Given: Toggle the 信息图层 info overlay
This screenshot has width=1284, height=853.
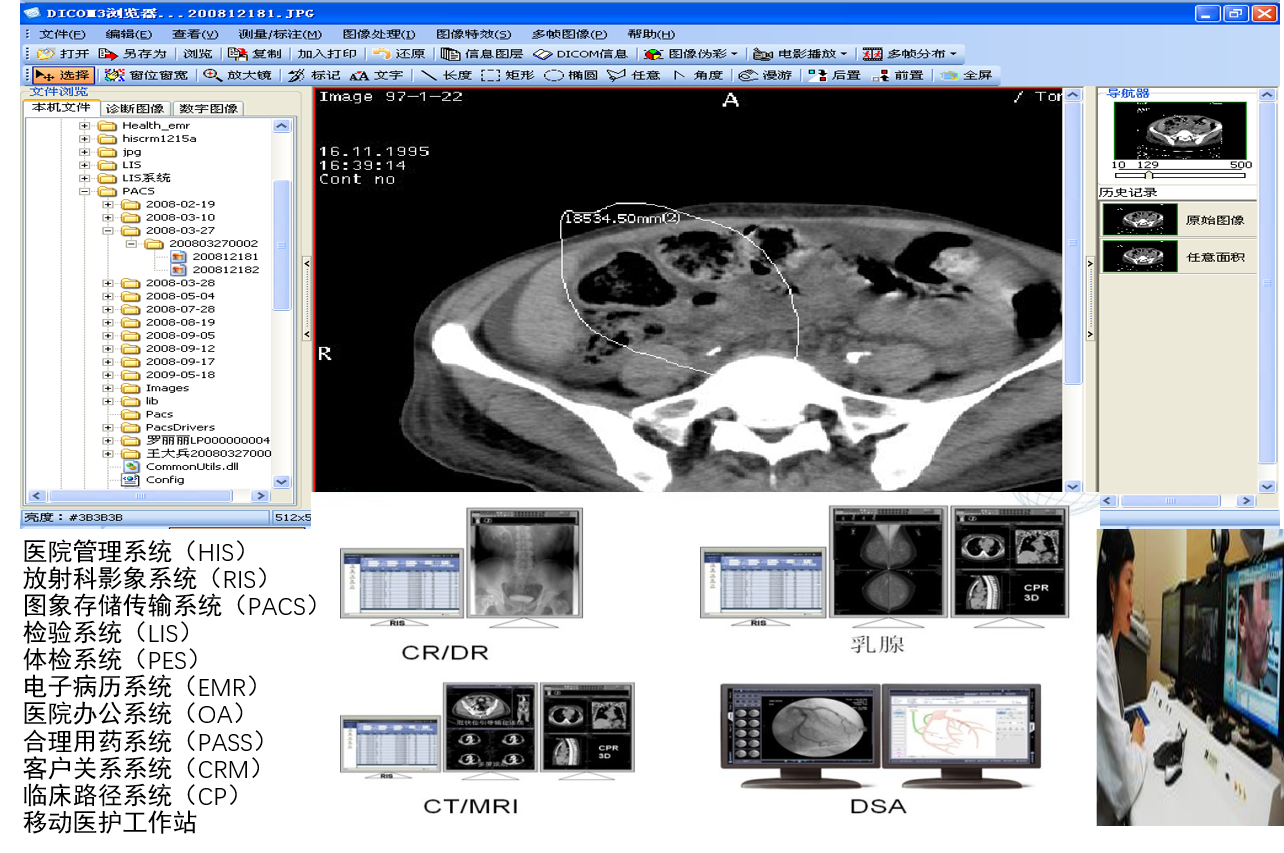Looking at the screenshot, I should (x=483, y=54).
